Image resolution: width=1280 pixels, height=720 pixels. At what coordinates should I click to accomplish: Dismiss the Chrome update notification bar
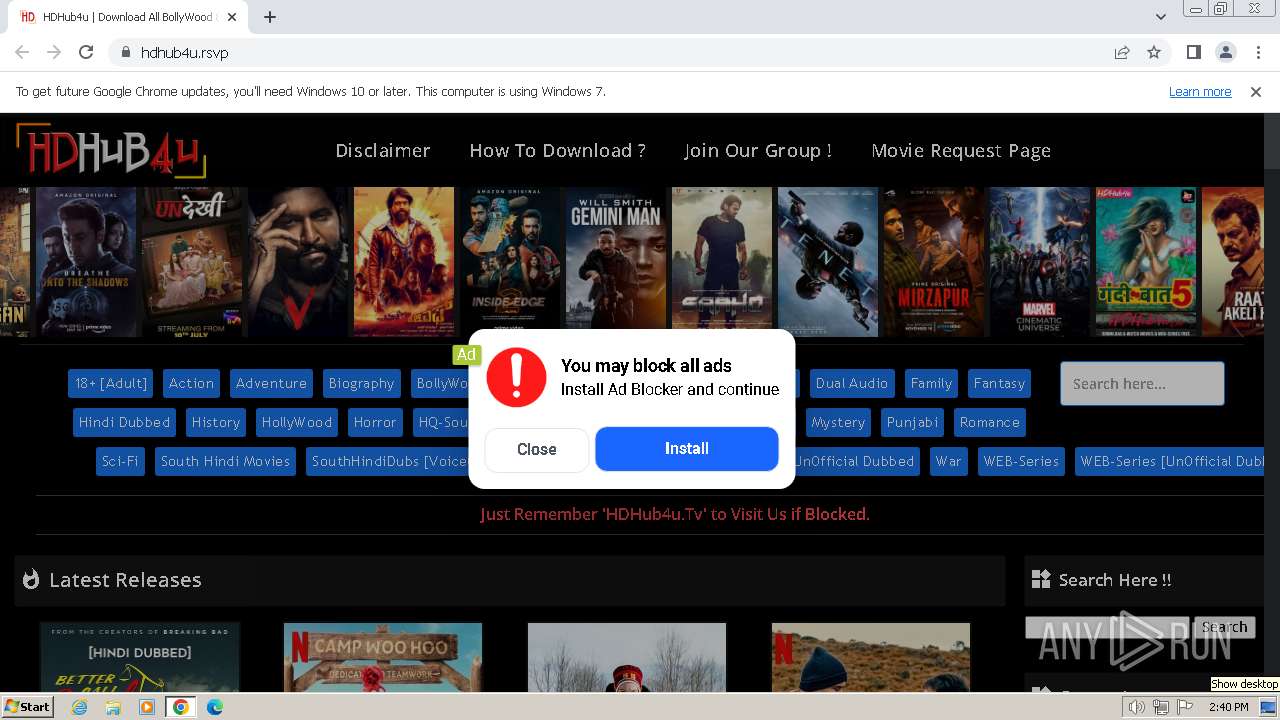tap(1256, 92)
